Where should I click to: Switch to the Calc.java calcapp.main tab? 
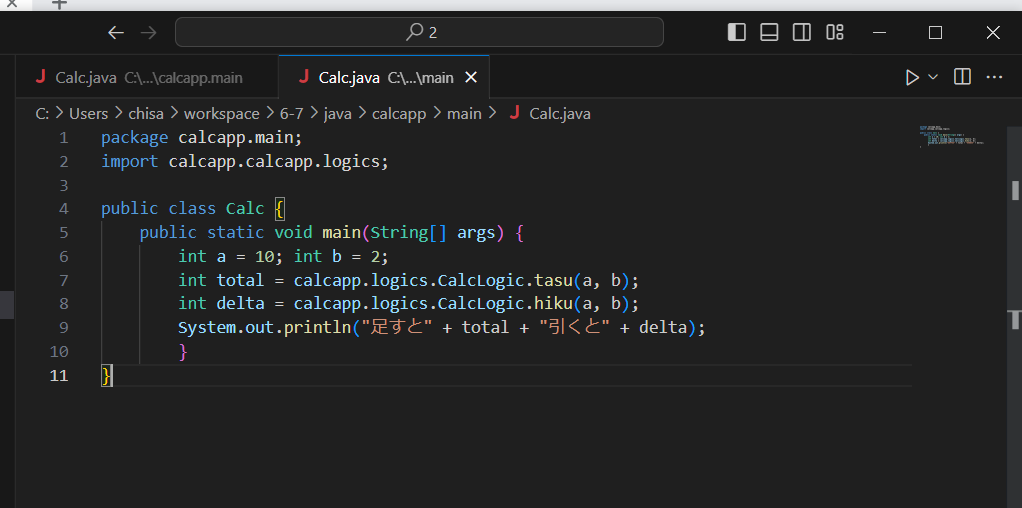140,77
